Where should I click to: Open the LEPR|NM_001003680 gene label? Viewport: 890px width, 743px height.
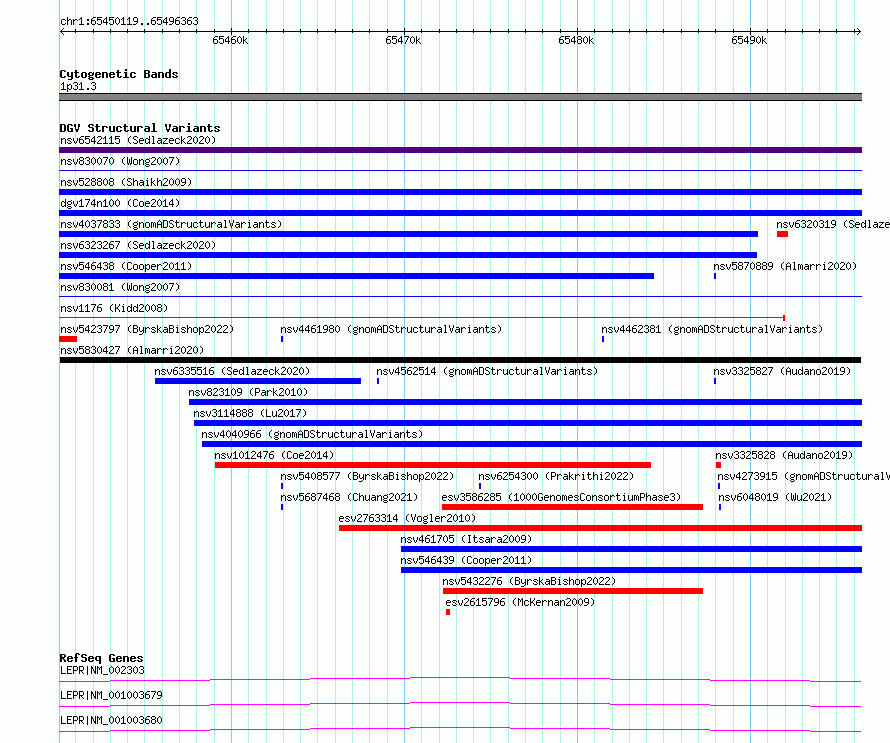111,720
